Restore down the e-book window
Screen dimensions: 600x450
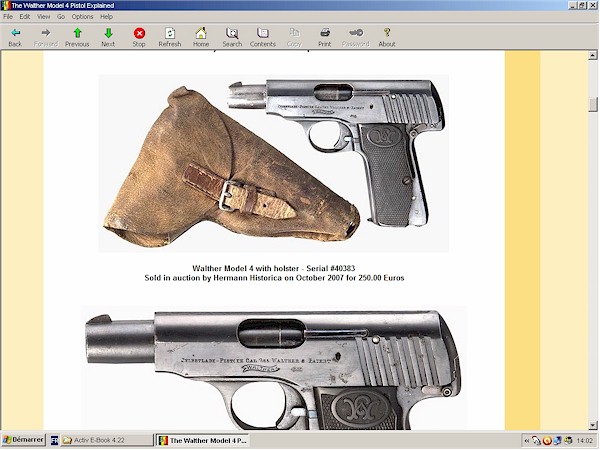pos(582,5)
